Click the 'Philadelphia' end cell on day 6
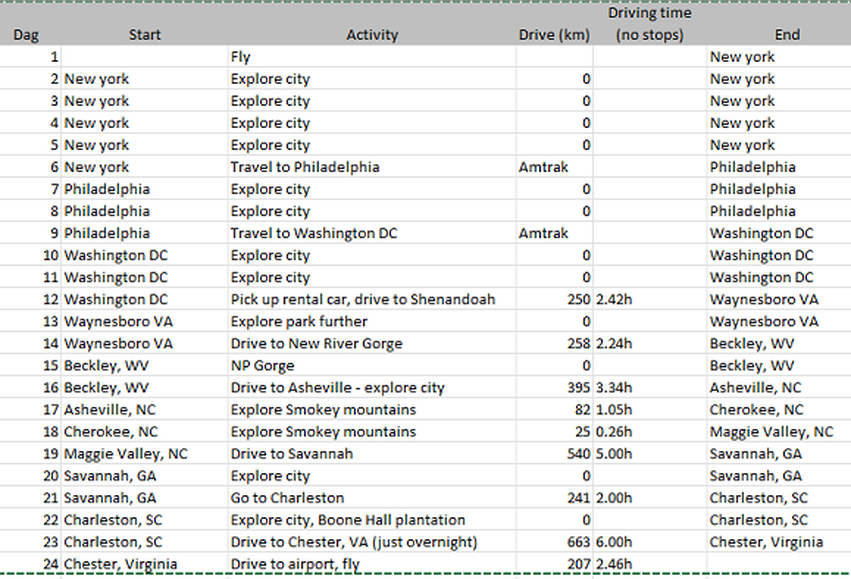The width and height of the screenshot is (851, 579). (x=779, y=167)
